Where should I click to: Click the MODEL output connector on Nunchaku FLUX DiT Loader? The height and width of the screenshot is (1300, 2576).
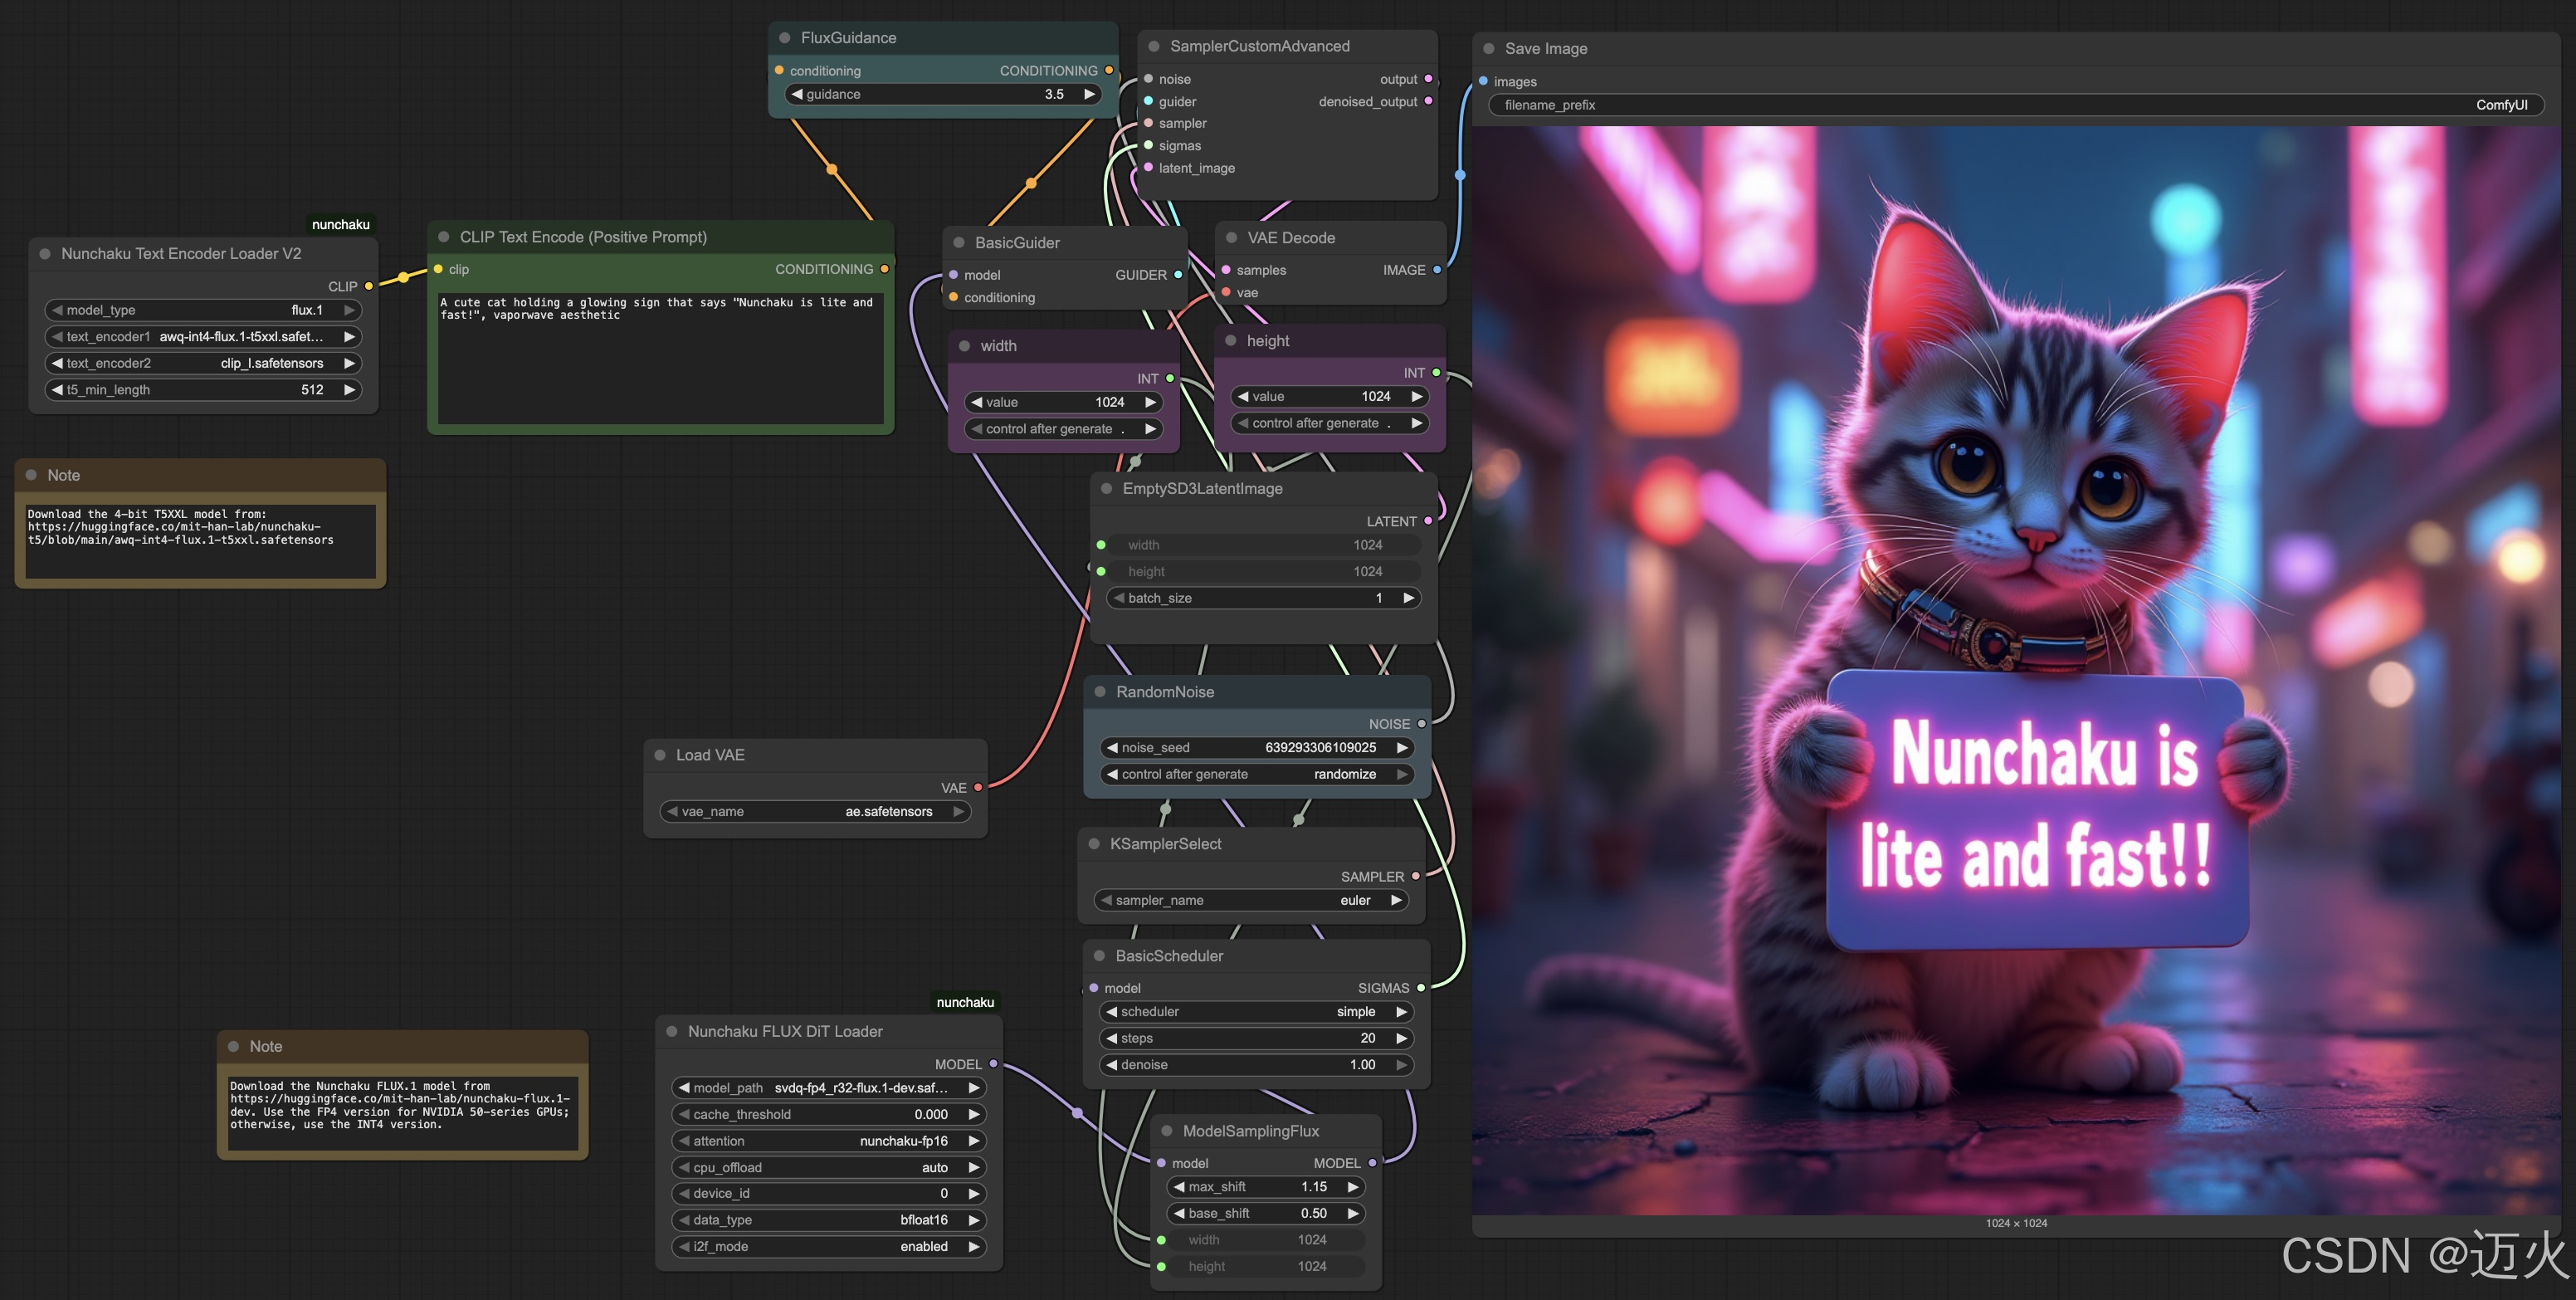993,1064
